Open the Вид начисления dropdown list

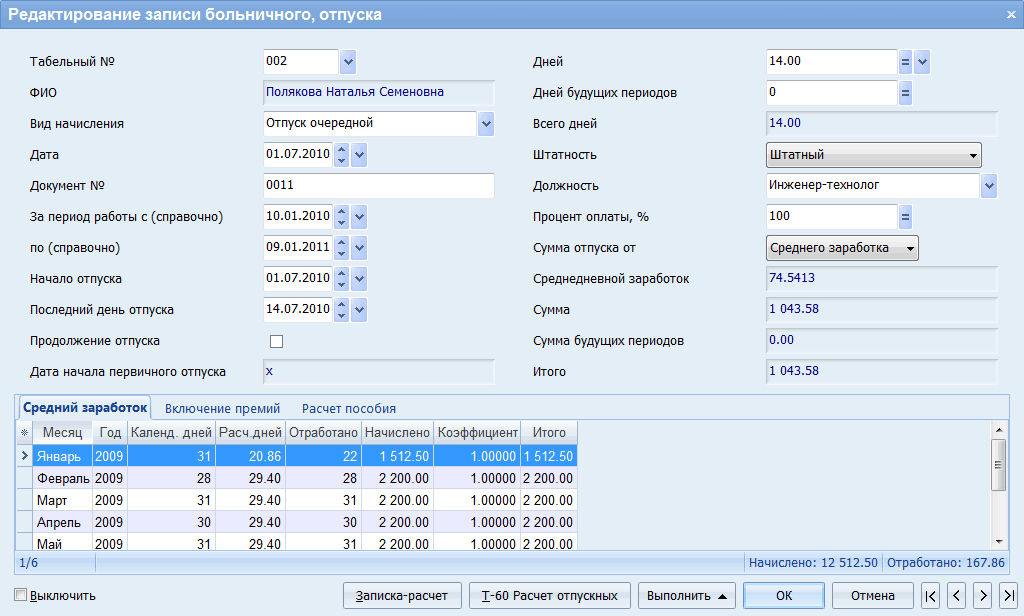pyautogui.click(x=486, y=124)
